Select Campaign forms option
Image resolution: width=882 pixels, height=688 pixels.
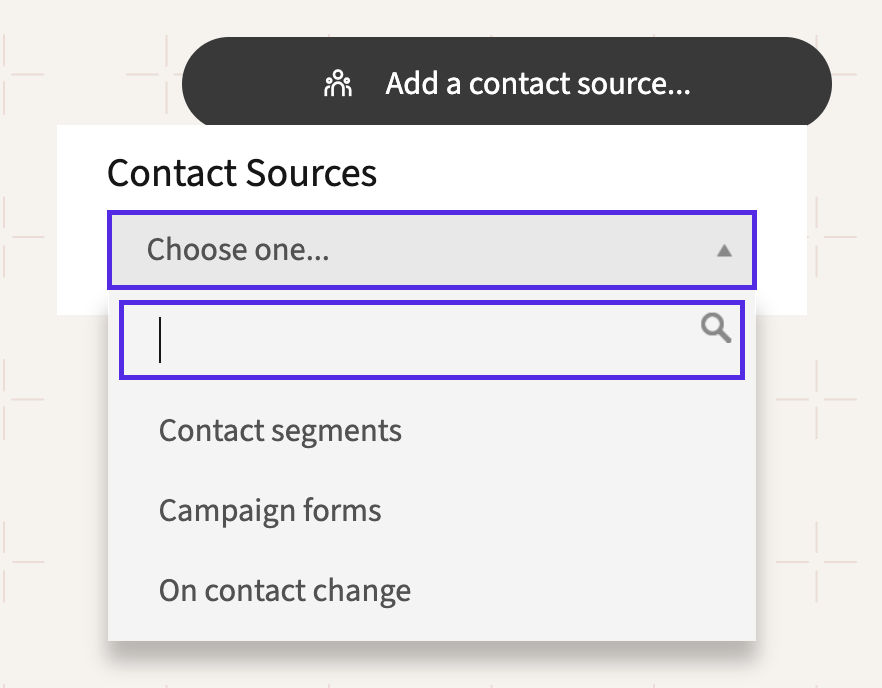click(x=270, y=511)
